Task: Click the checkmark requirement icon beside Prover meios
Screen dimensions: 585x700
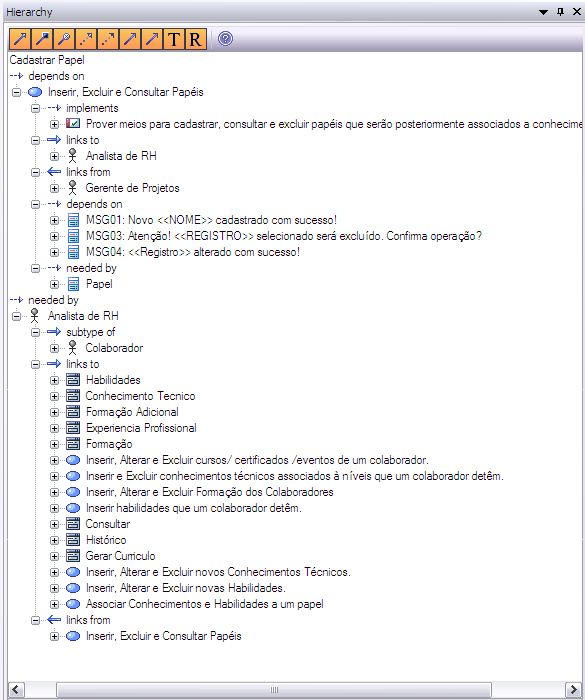Action: 73,124
